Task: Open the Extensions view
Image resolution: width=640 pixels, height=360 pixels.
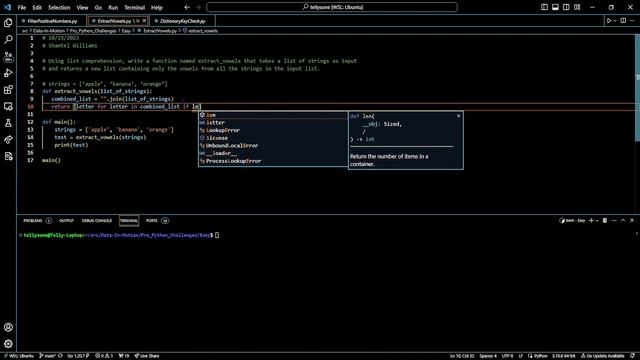Action: click(x=8, y=90)
